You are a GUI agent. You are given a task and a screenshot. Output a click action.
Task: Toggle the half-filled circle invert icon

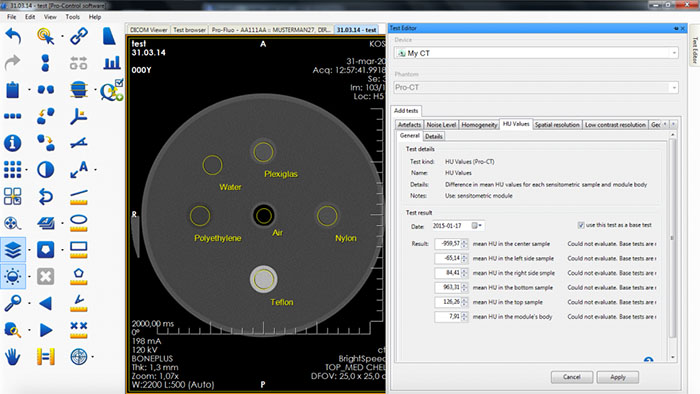[46, 170]
